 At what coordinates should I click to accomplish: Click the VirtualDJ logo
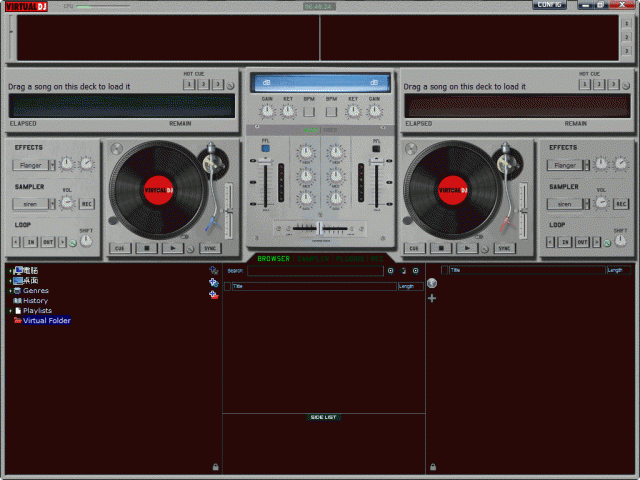(27, 7)
